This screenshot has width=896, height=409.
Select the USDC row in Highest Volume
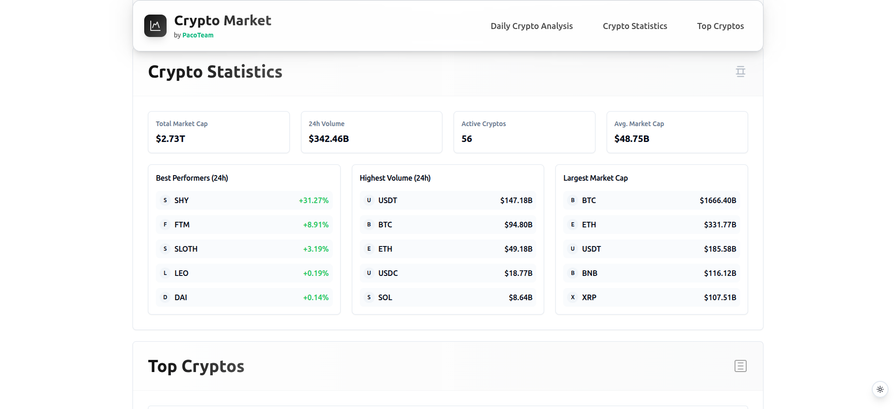click(448, 273)
